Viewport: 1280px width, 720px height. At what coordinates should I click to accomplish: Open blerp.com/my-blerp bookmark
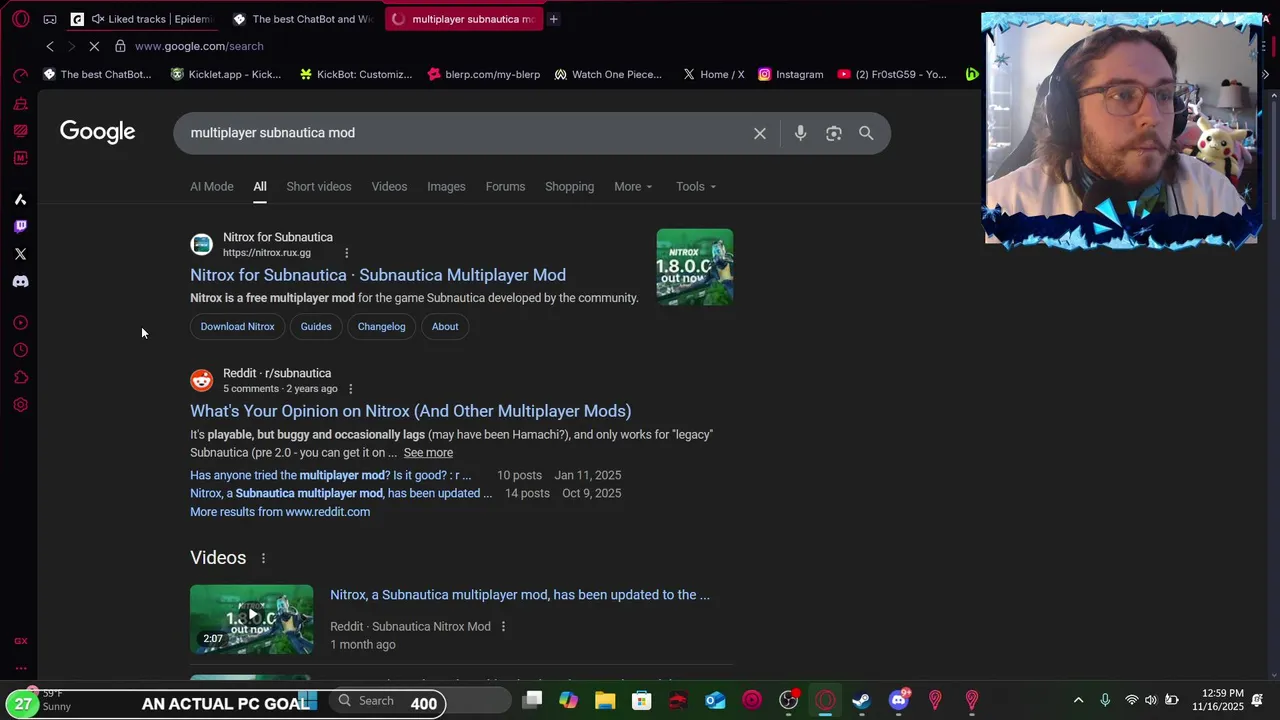coord(484,74)
